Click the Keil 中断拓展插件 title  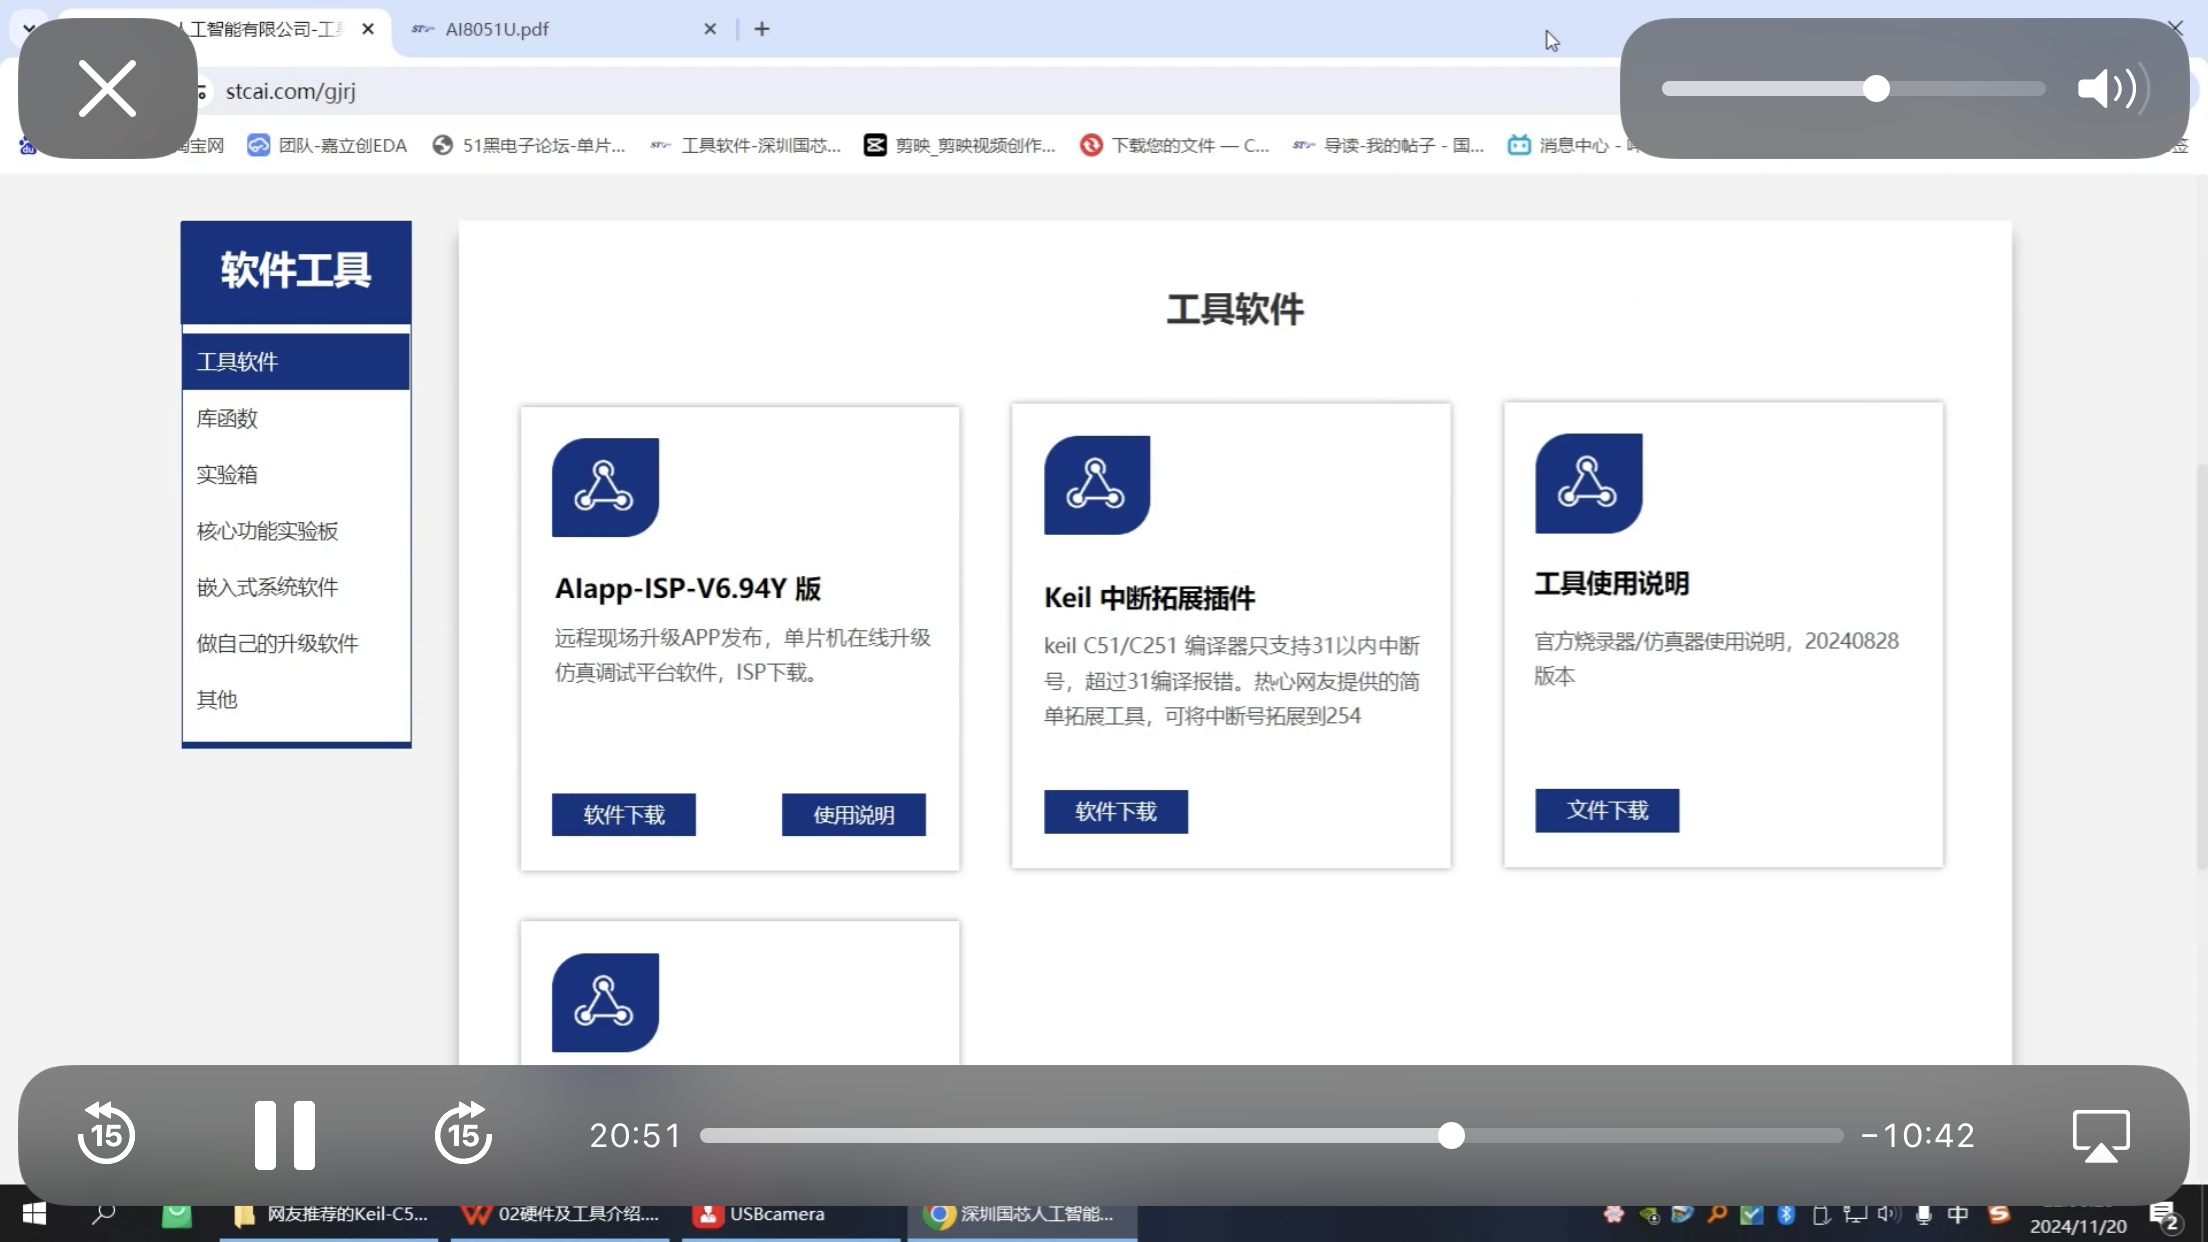click(x=1150, y=598)
